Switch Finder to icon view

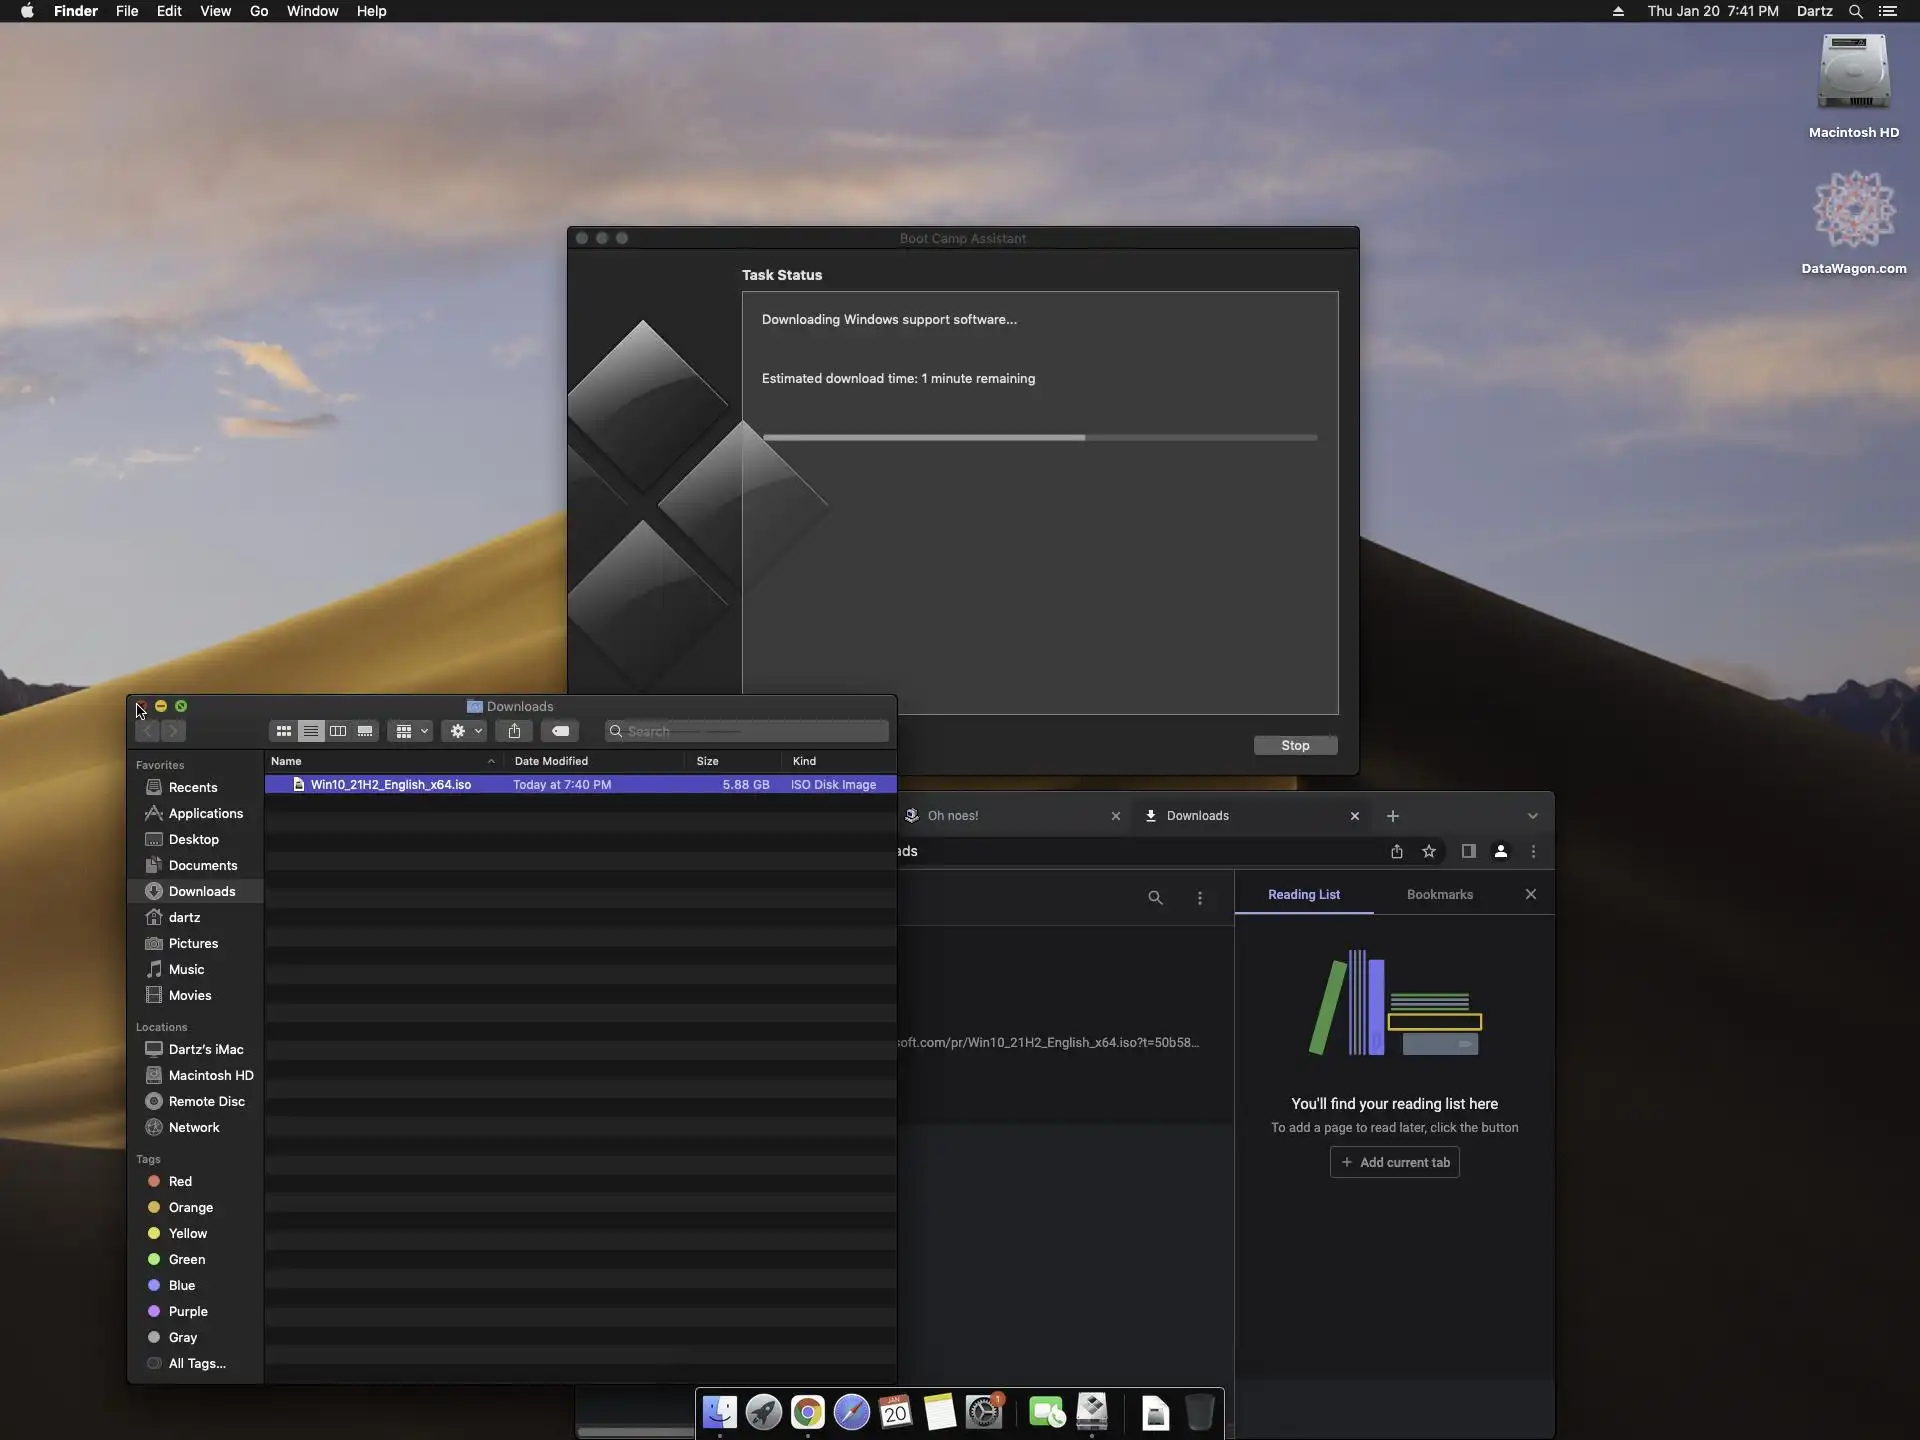coord(284,731)
